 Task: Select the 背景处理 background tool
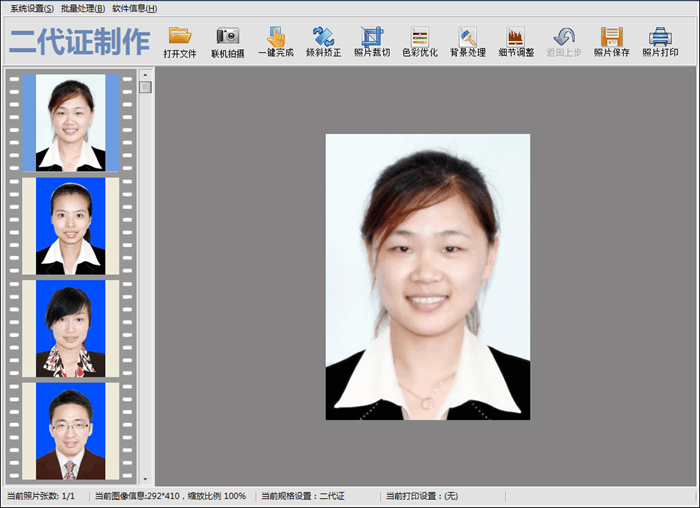click(467, 38)
